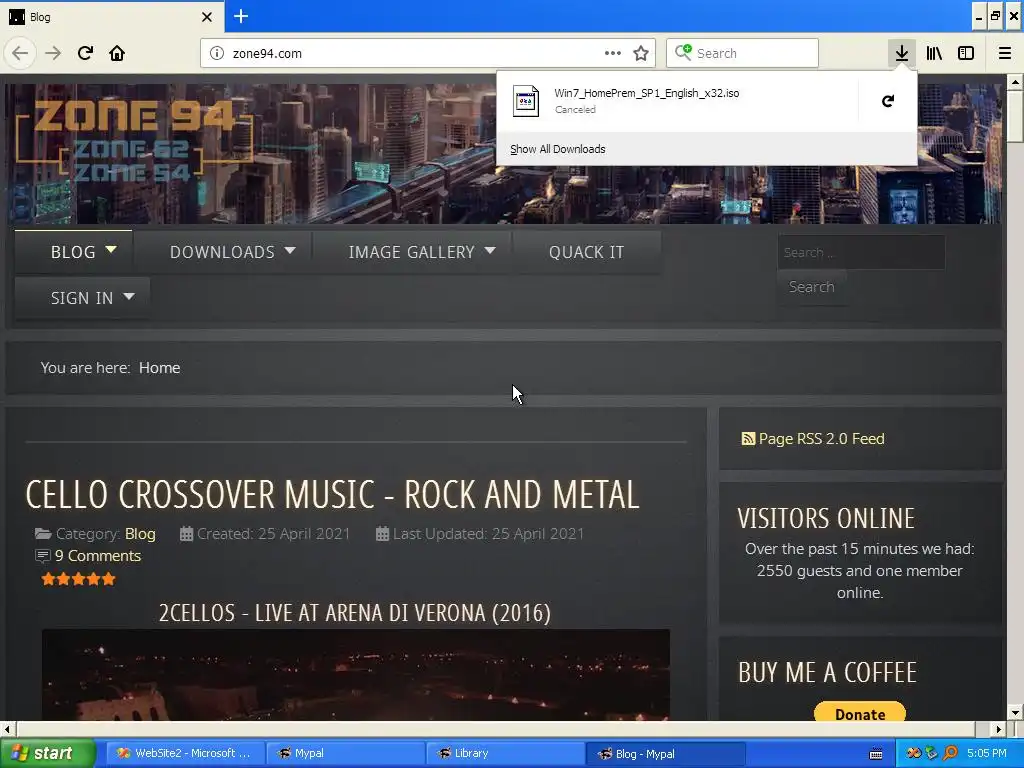Click the vertical scrollbar up arrow
This screenshot has height=768, width=1024.
[1014, 82]
